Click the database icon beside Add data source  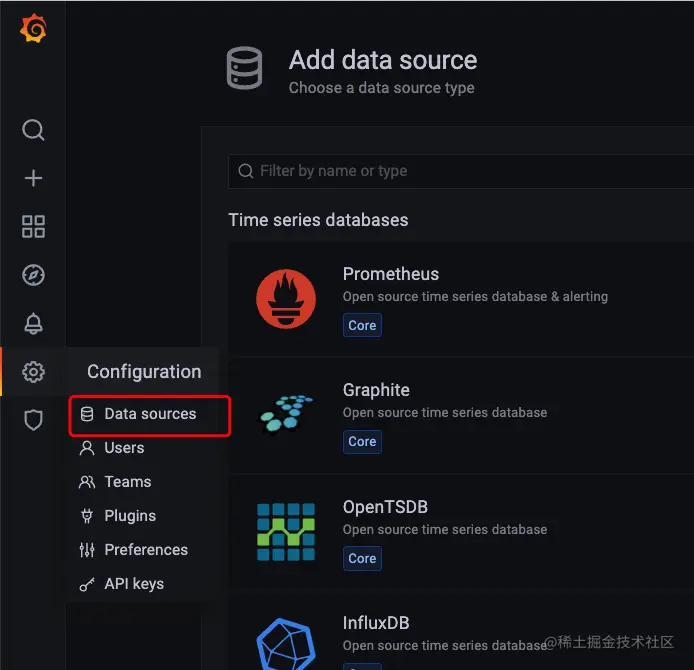244,68
